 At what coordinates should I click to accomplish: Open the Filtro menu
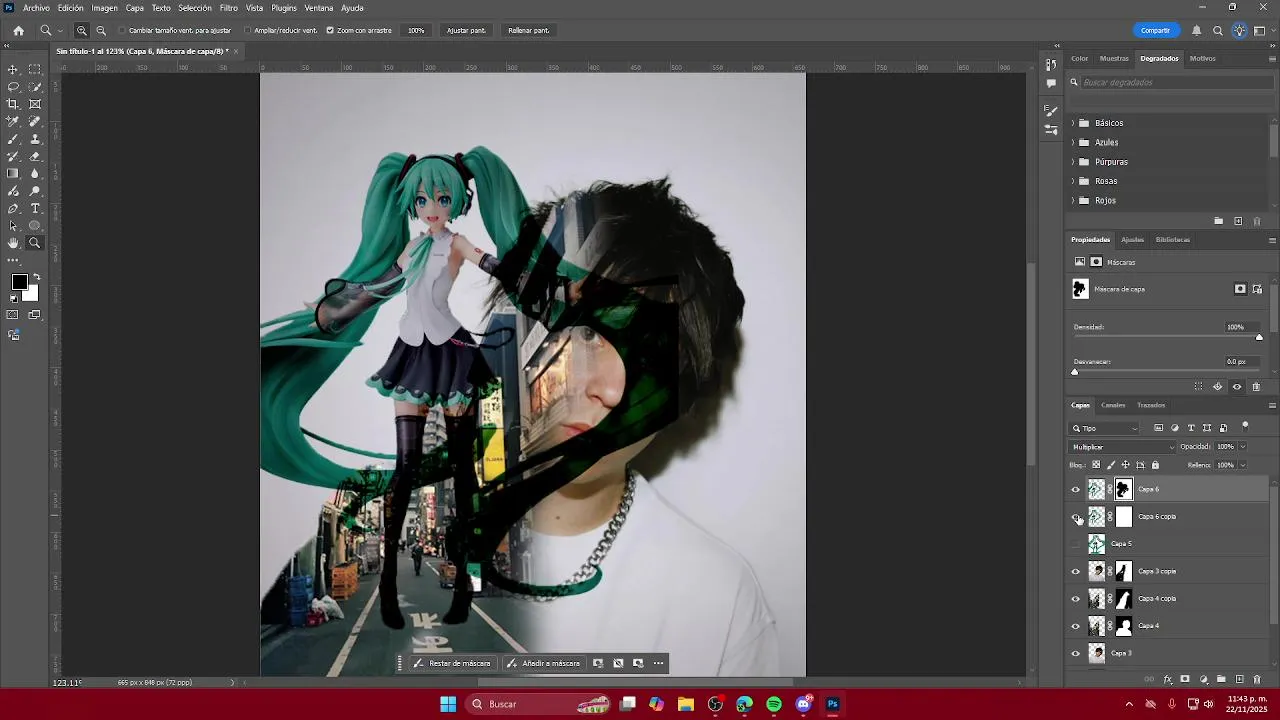point(229,8)
